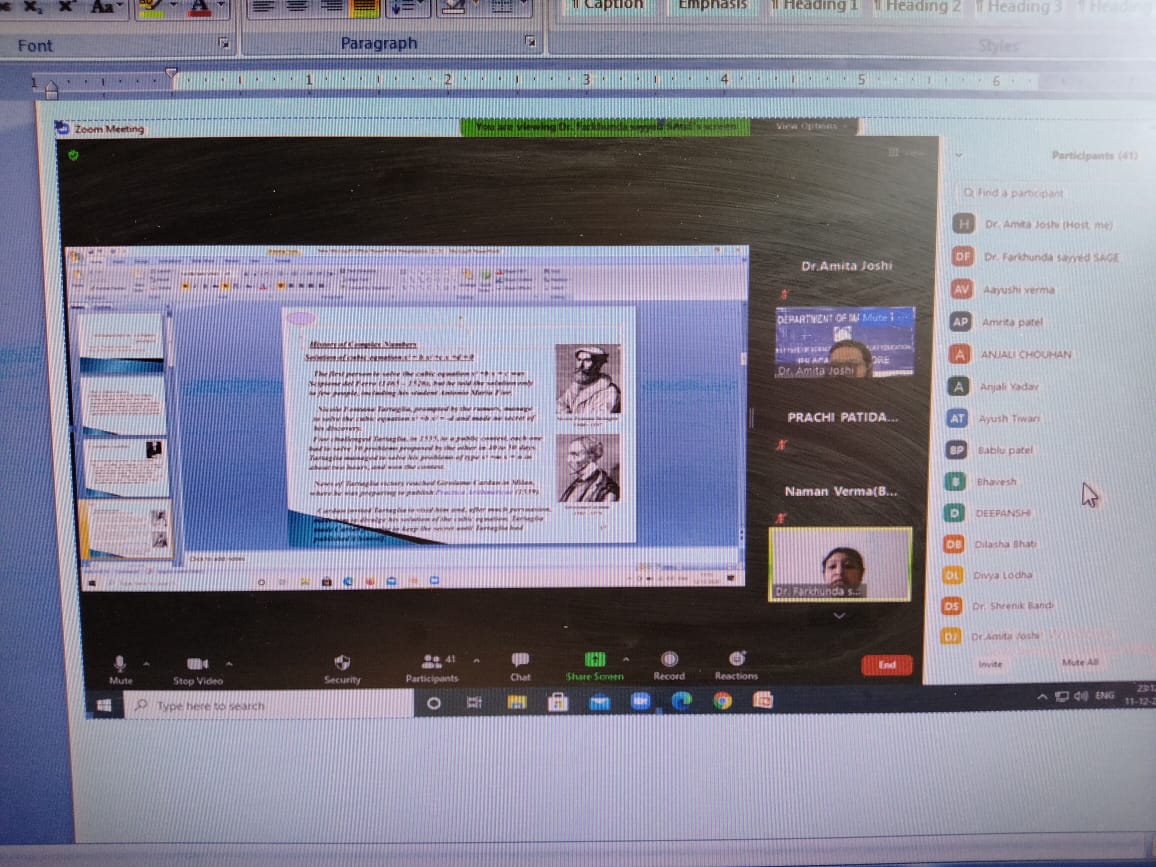Image resolution: width=1156 pixels, height=867 pixels.
Task: Click the Invite button in Participants panel
Action: pyautogui.click(x=990, y=664)
